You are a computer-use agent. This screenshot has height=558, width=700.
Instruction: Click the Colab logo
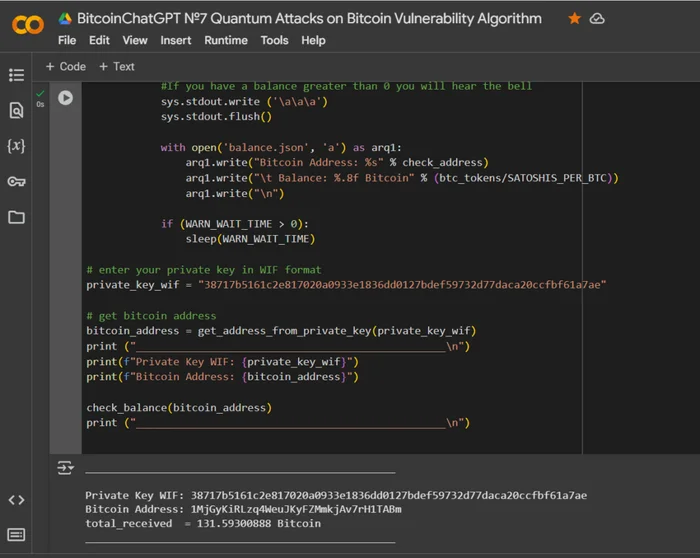point(28,25)
